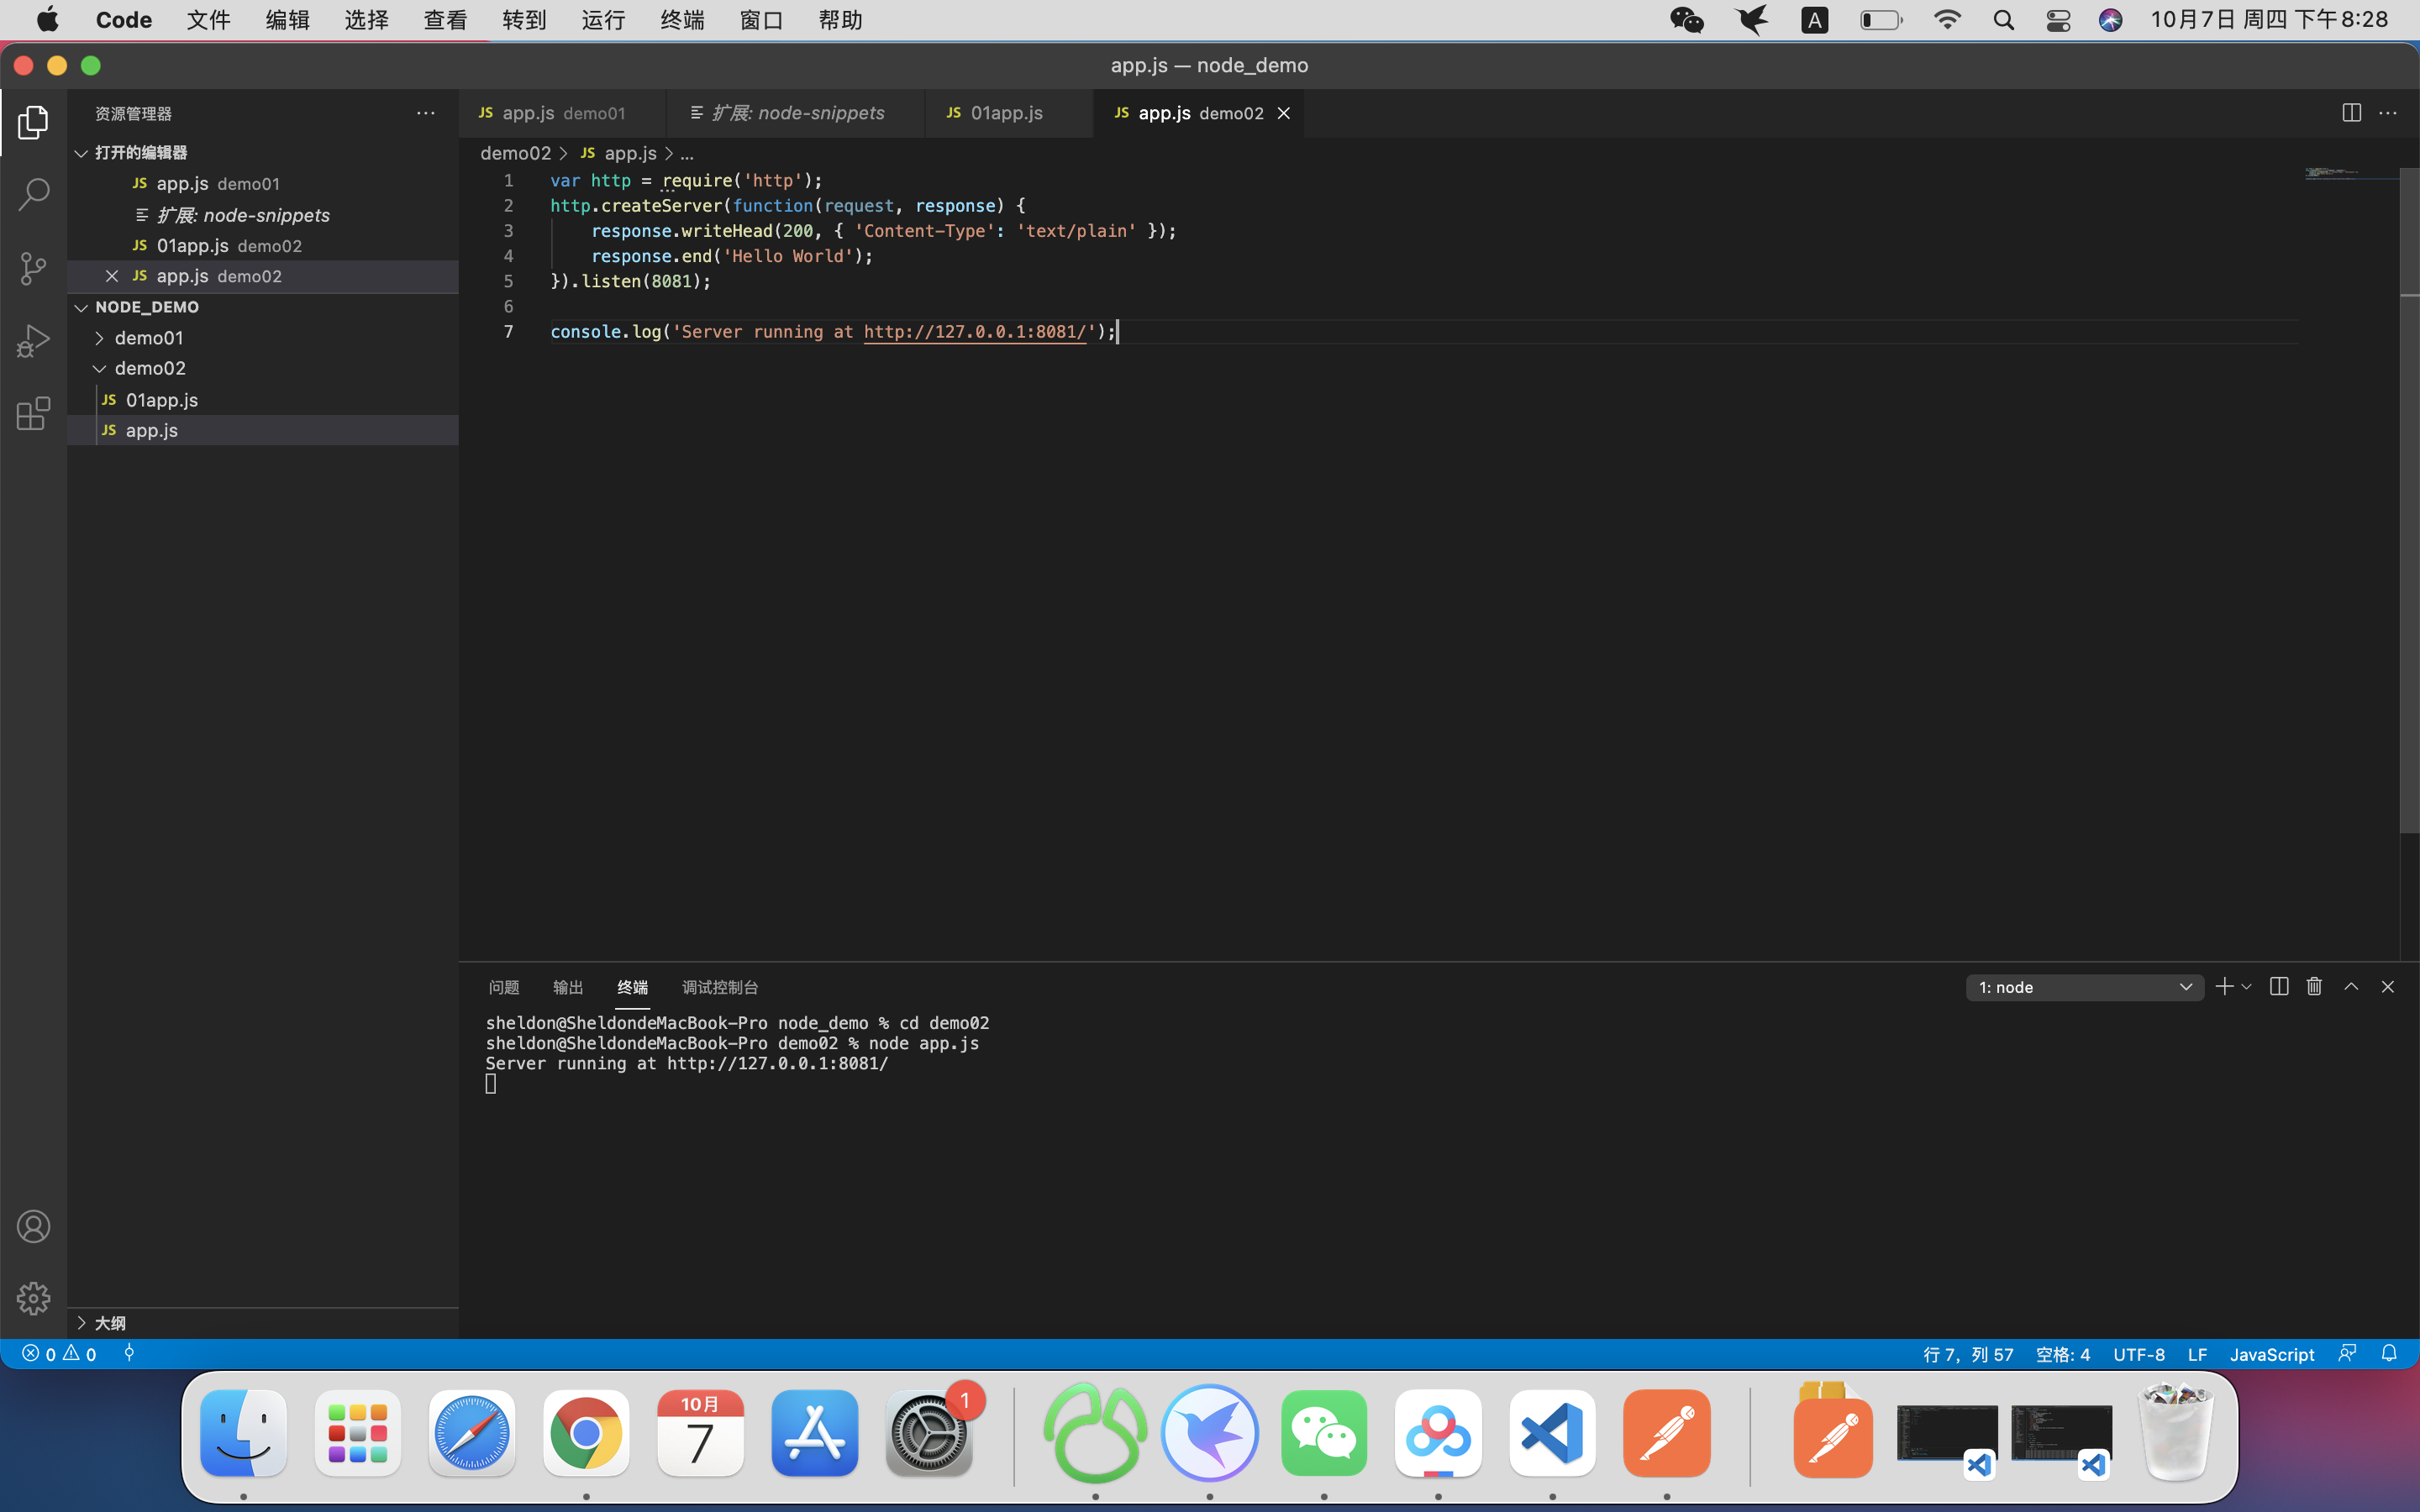Click the editor vertical scrollbar

[2409, 500]
